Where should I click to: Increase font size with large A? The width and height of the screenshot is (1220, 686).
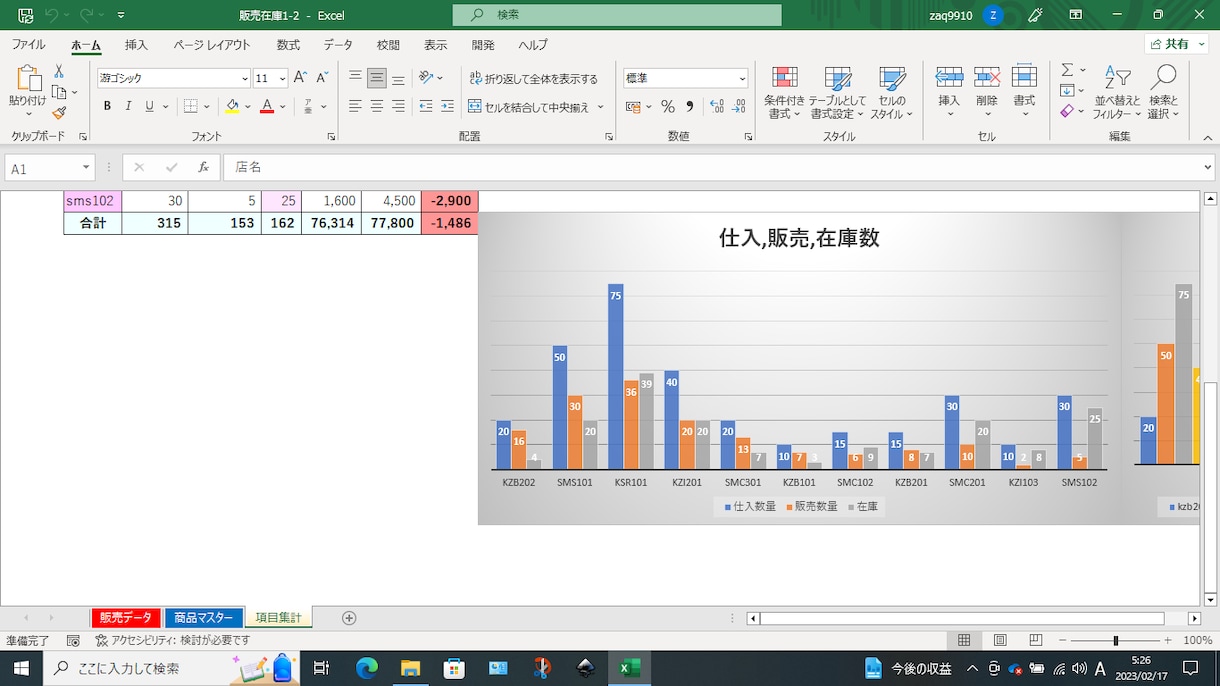(x=300, y=78)
